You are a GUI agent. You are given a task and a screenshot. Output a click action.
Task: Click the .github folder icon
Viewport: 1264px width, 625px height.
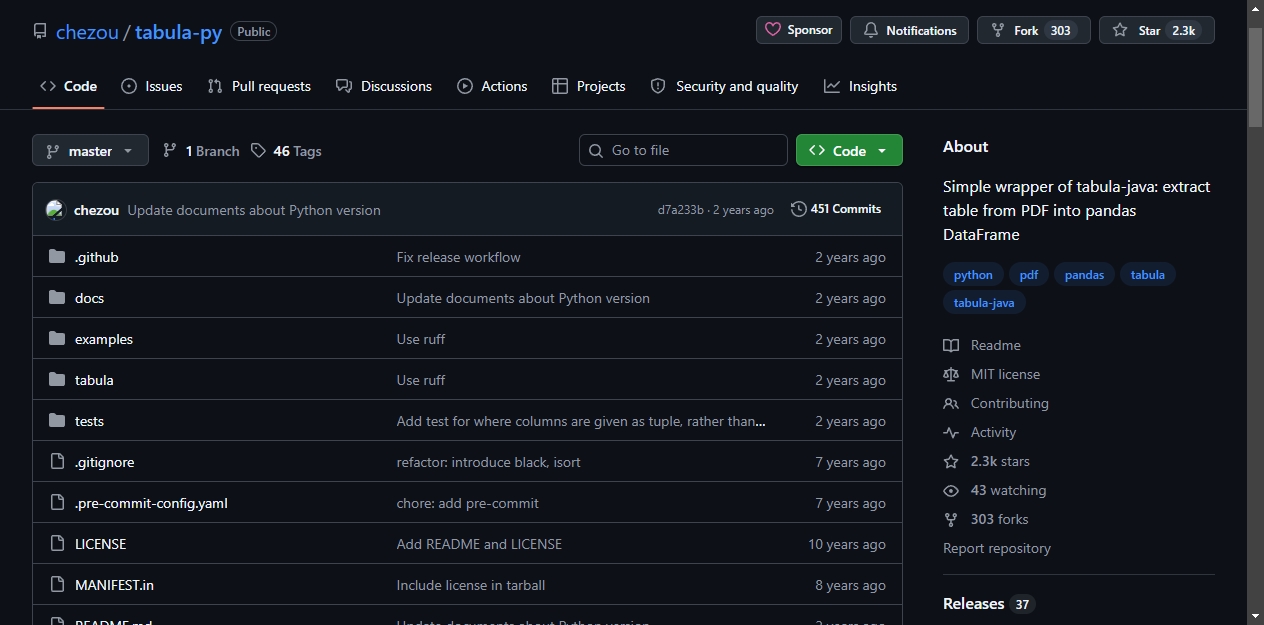click(x=57, y=257)
